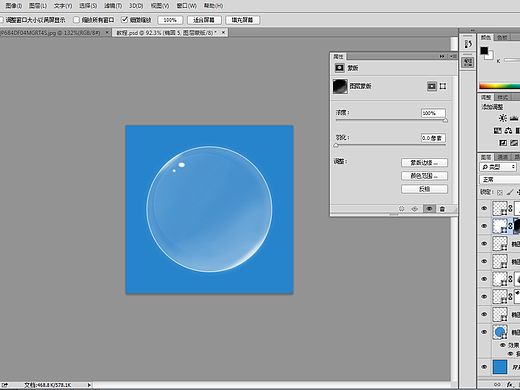Screen dimensions: 520x390
Task: Click the density slider handle
Action: 445,120
